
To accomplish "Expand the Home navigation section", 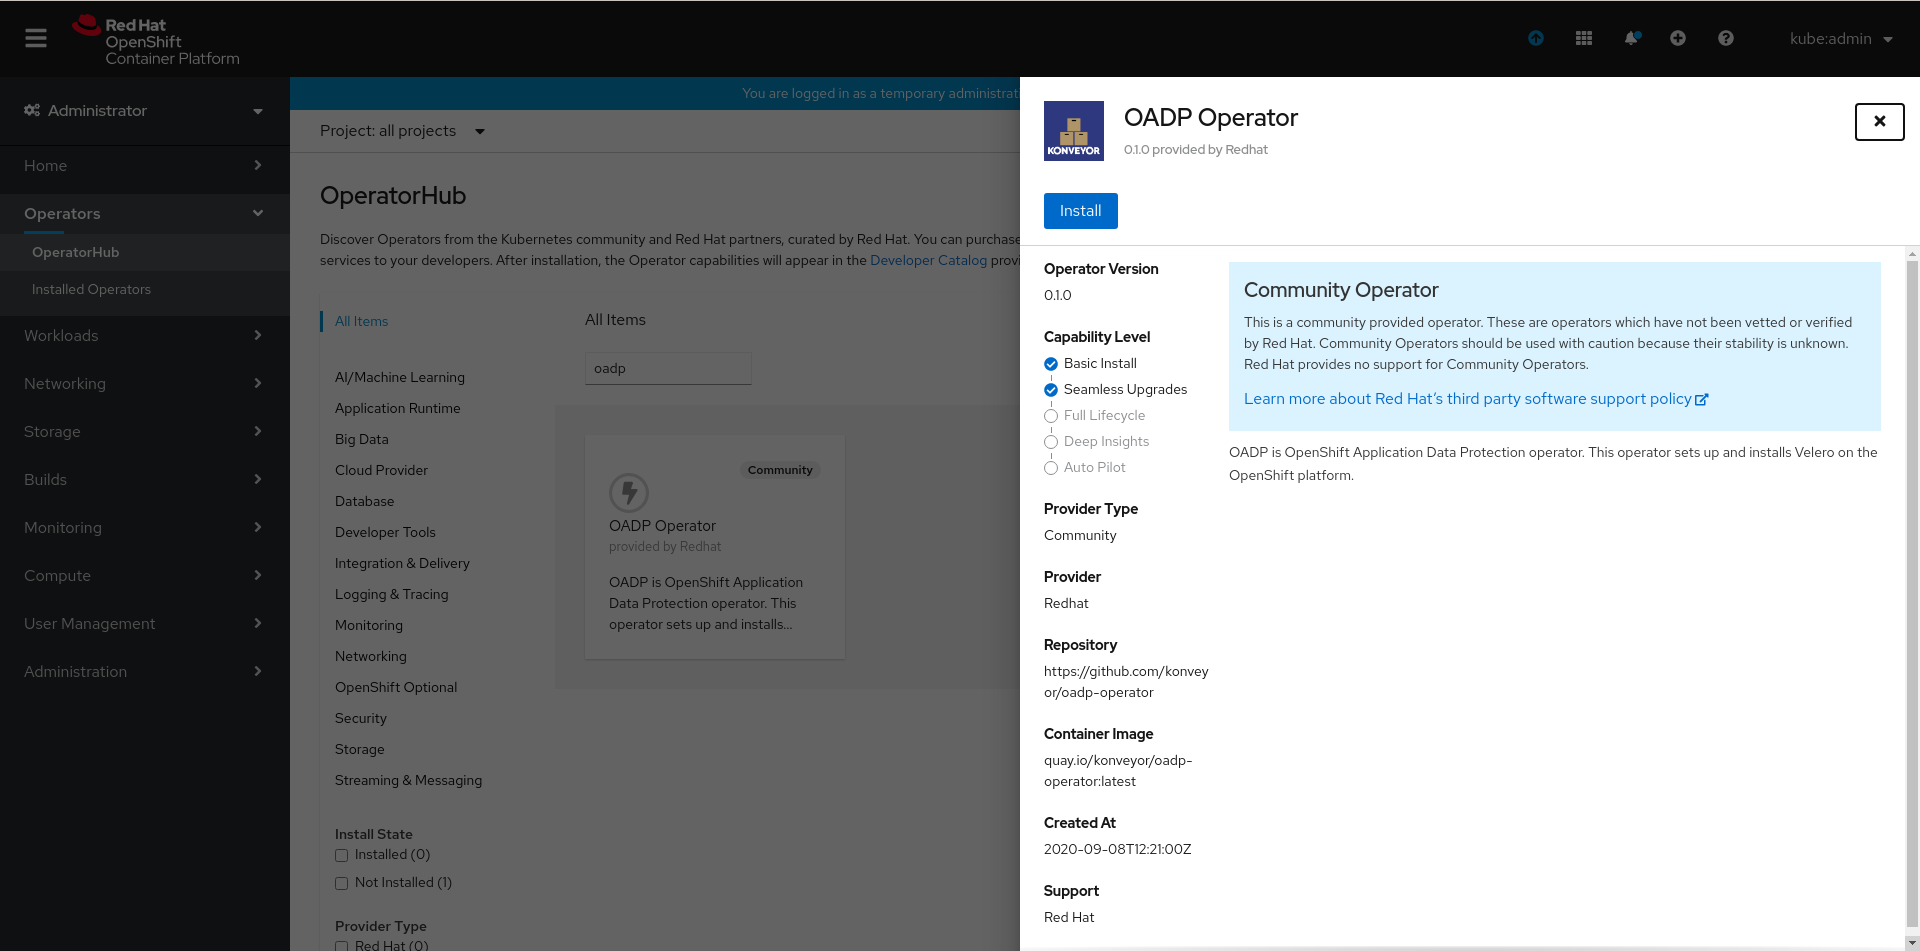I will [145, 166].
